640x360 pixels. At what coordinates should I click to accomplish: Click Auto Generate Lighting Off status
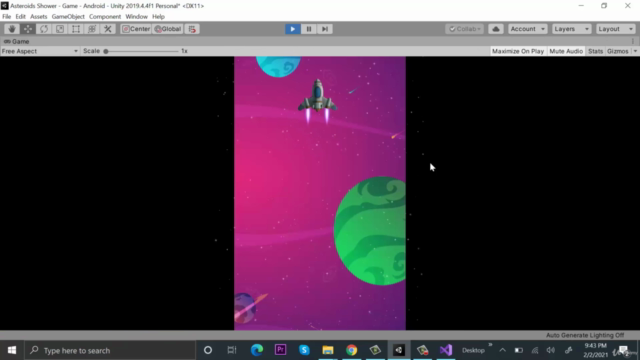(584, 335)
